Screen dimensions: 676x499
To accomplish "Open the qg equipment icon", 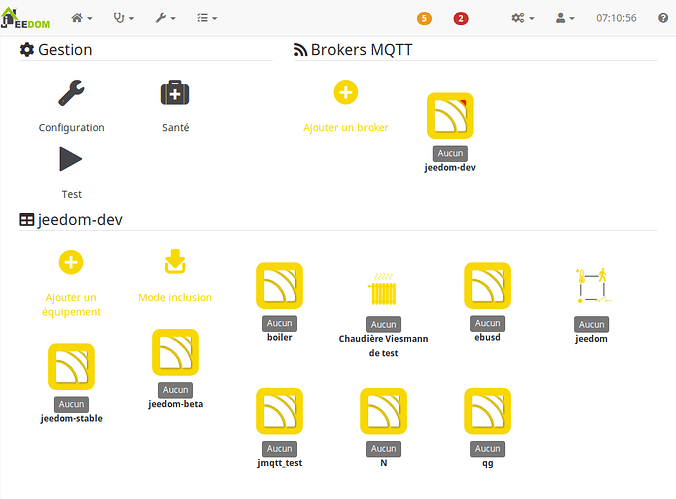I will pyautogui.click(x=488, y=411).
